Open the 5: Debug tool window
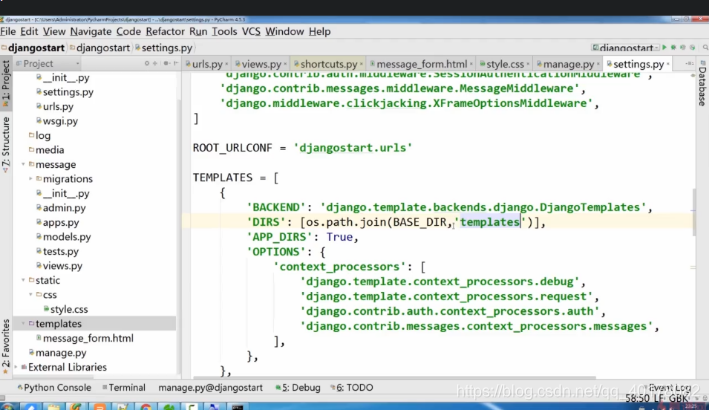Viewport: 710px width, 410px height. point(298,388)
